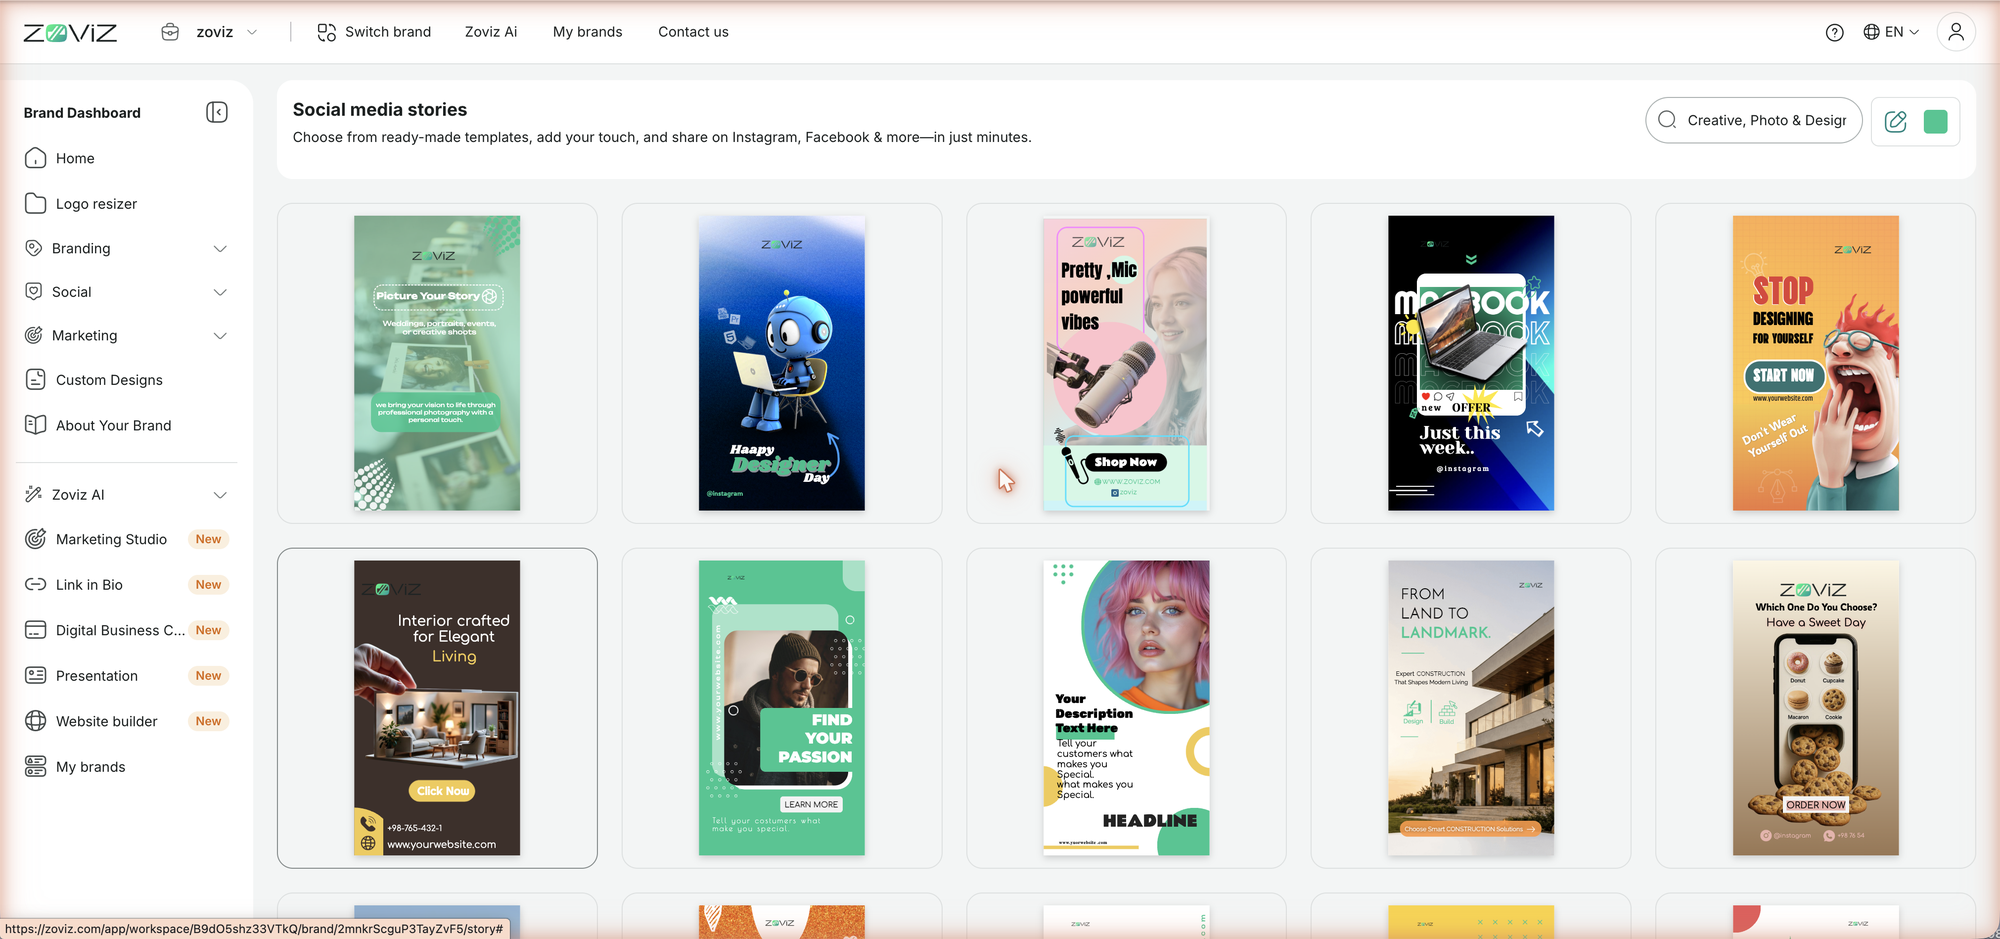Click the Brand Dashboard title
Viewport: 2000px width, 939px height.
pyautogui.click(x=82, y=113)
